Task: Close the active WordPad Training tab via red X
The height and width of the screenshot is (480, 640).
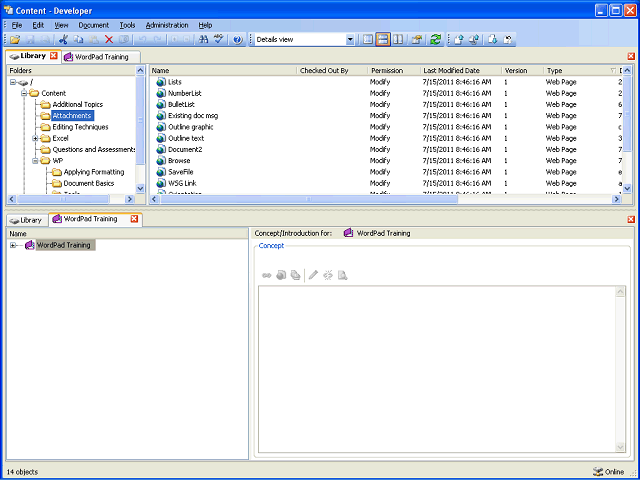Action: point(134,219)
